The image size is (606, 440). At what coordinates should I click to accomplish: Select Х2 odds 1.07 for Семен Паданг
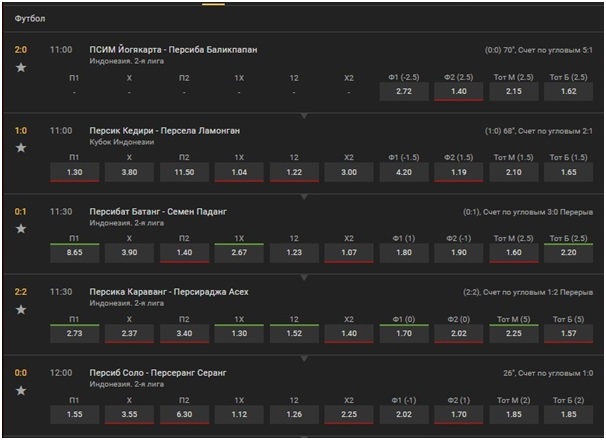(x=349, y=253)
